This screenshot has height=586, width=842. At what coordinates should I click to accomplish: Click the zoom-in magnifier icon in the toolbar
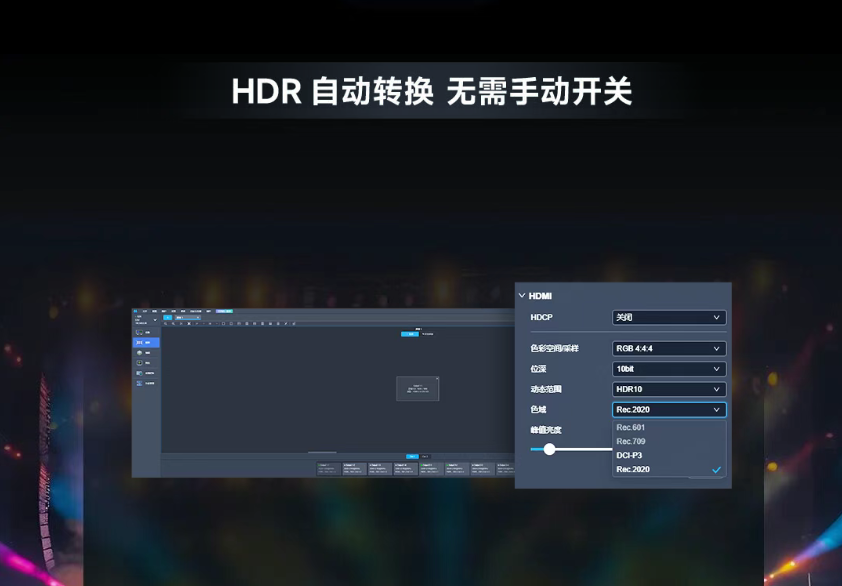[x=166, y=322]
